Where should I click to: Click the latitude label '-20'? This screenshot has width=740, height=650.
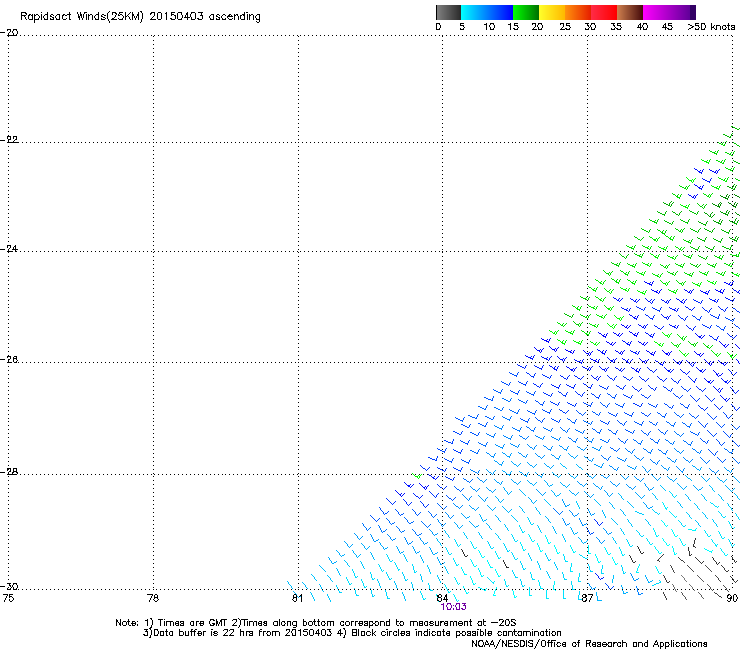click(9, 33)
